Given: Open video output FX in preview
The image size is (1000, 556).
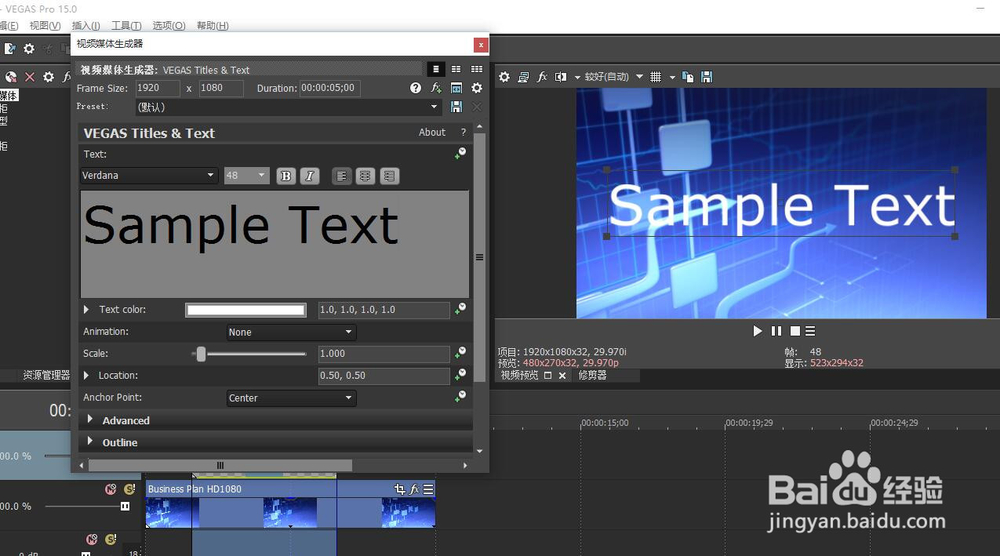Looking at the screenshot, I should [542, 77].
